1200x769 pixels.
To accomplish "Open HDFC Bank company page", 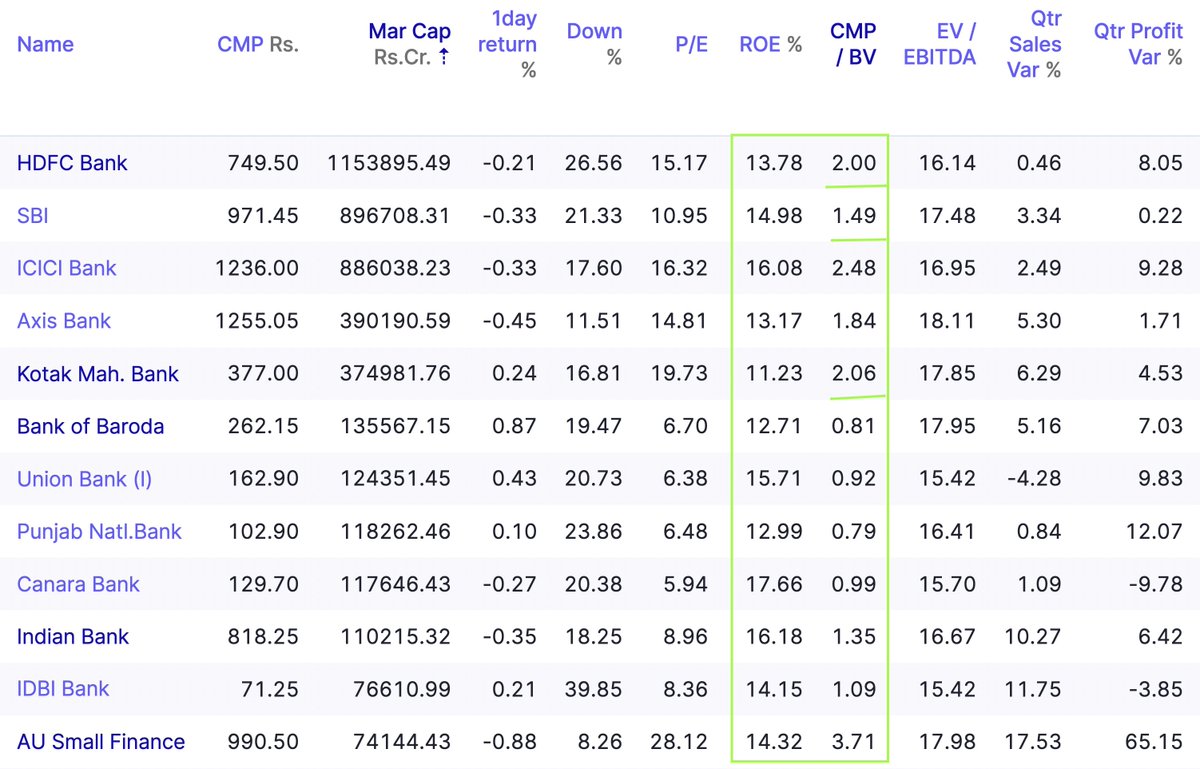I will click(x=72, y=163).
